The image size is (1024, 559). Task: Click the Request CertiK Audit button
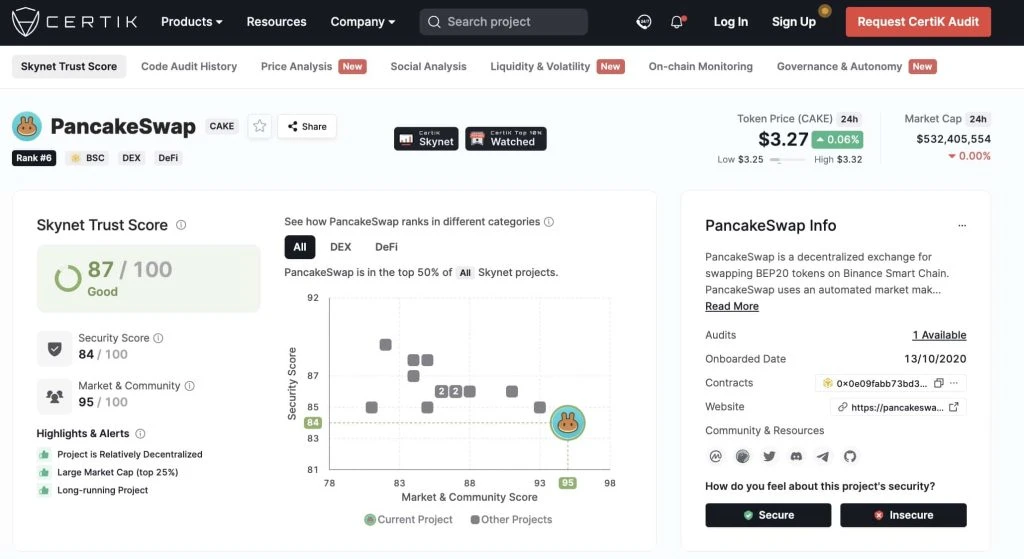[918, 22]
